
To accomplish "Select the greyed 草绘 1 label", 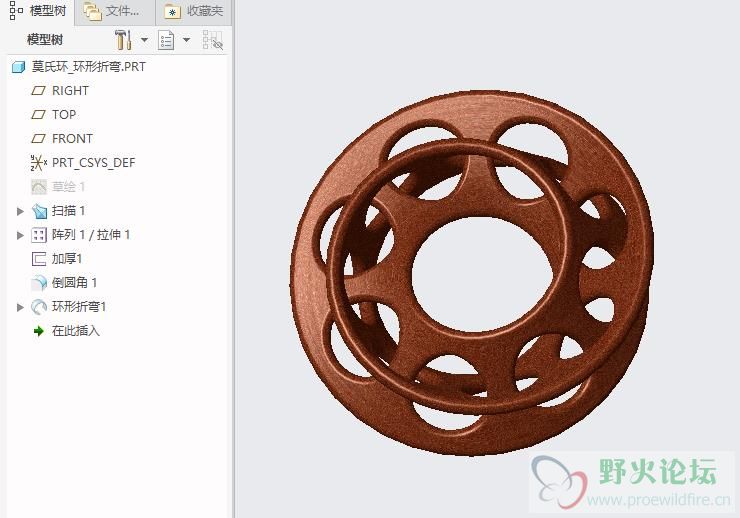I will tap(68, 187).
